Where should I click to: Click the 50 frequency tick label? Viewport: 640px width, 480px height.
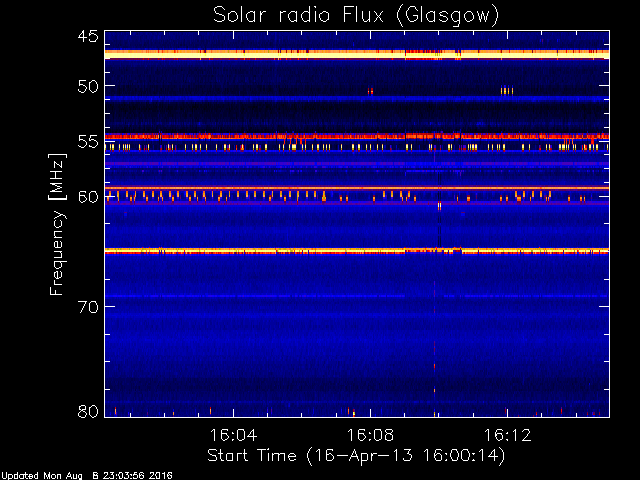pyautogui.click(x=88, y=87)
